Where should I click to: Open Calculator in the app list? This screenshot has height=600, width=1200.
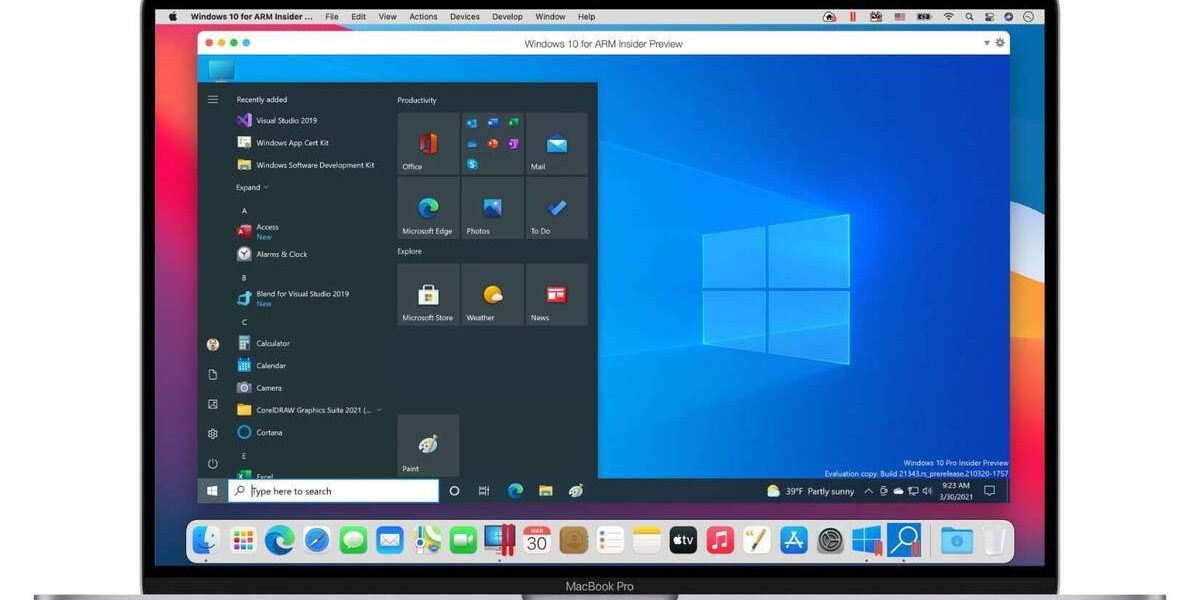click(272, 343)
